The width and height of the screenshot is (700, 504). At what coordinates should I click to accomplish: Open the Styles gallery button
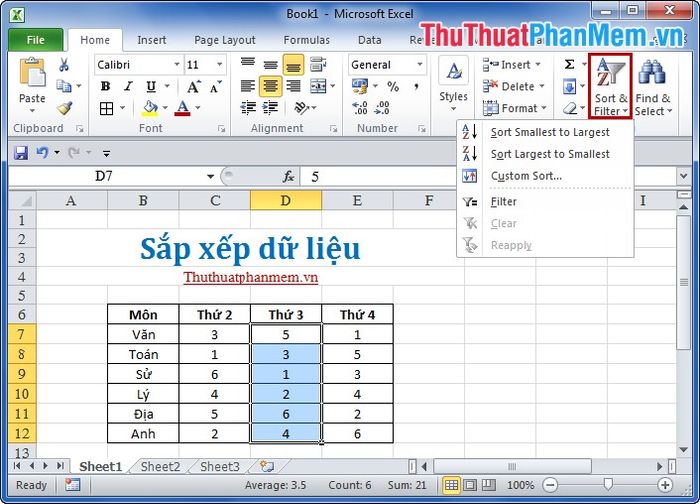[x=453, y=84]
